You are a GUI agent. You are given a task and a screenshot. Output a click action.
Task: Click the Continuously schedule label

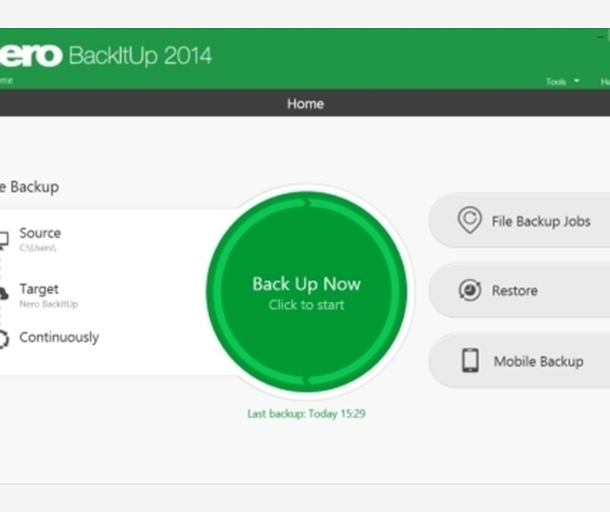[x=59, y=338]
